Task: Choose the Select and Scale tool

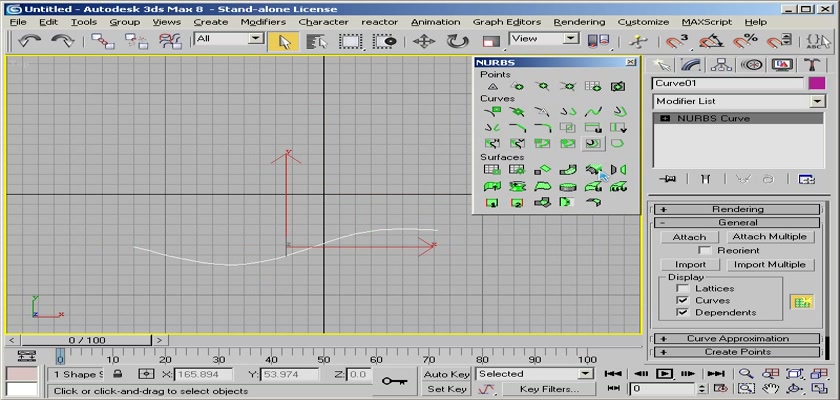Action: coord(491,41)
